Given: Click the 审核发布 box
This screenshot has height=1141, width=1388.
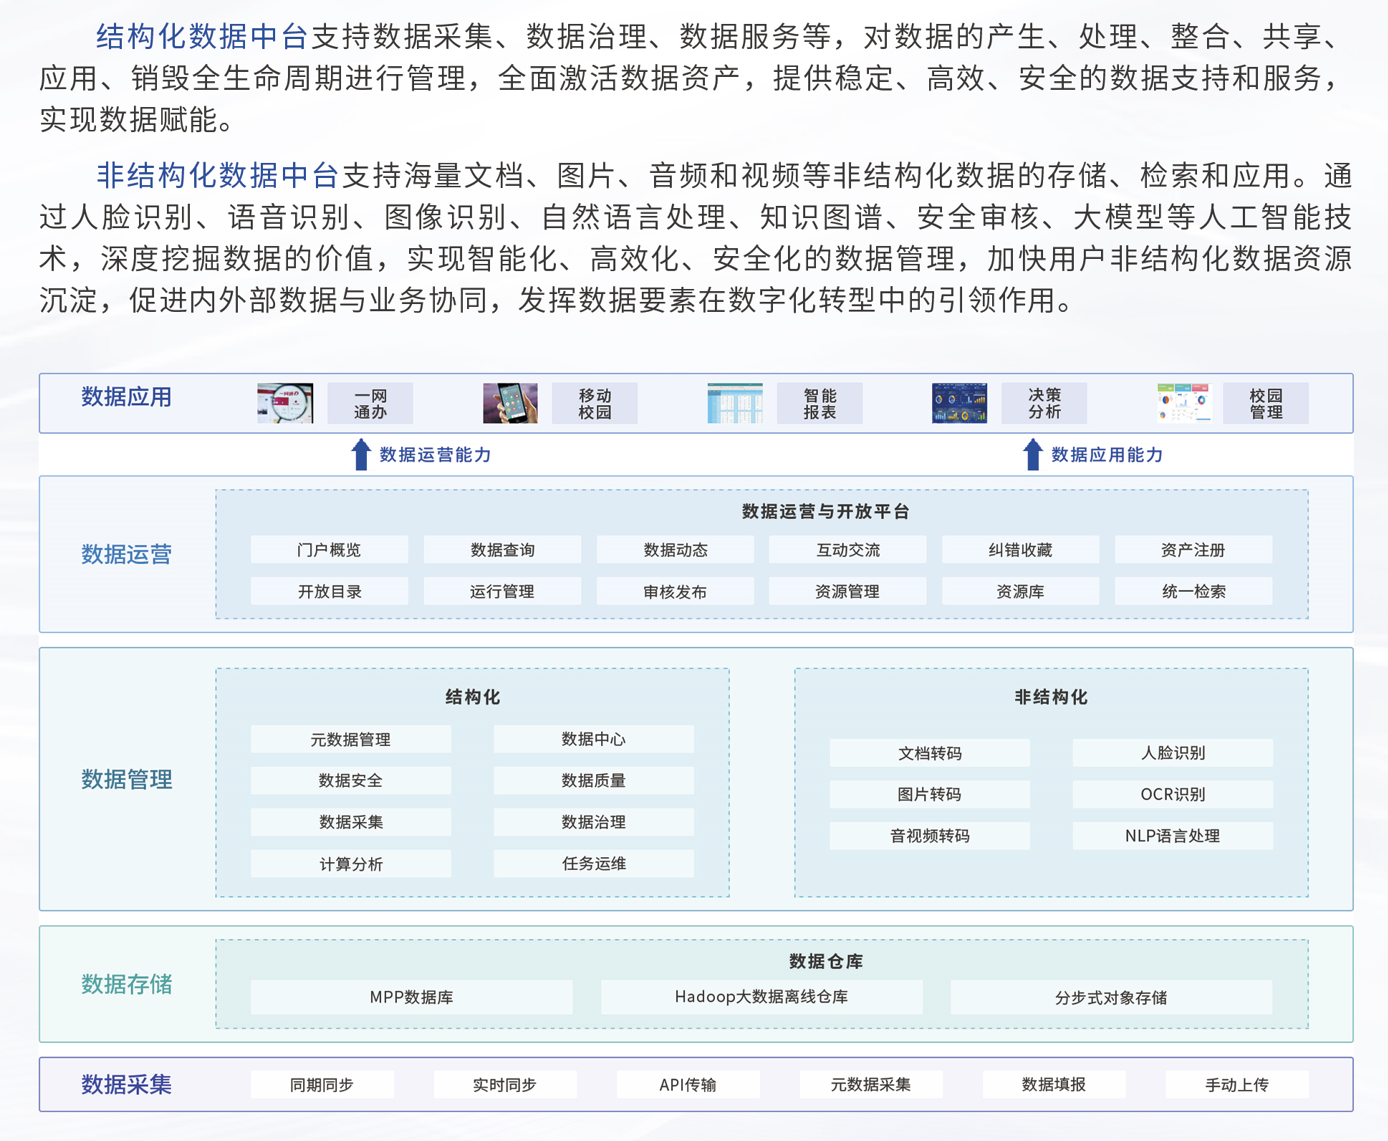Looking at the screenshot, I should coord(675,591).
